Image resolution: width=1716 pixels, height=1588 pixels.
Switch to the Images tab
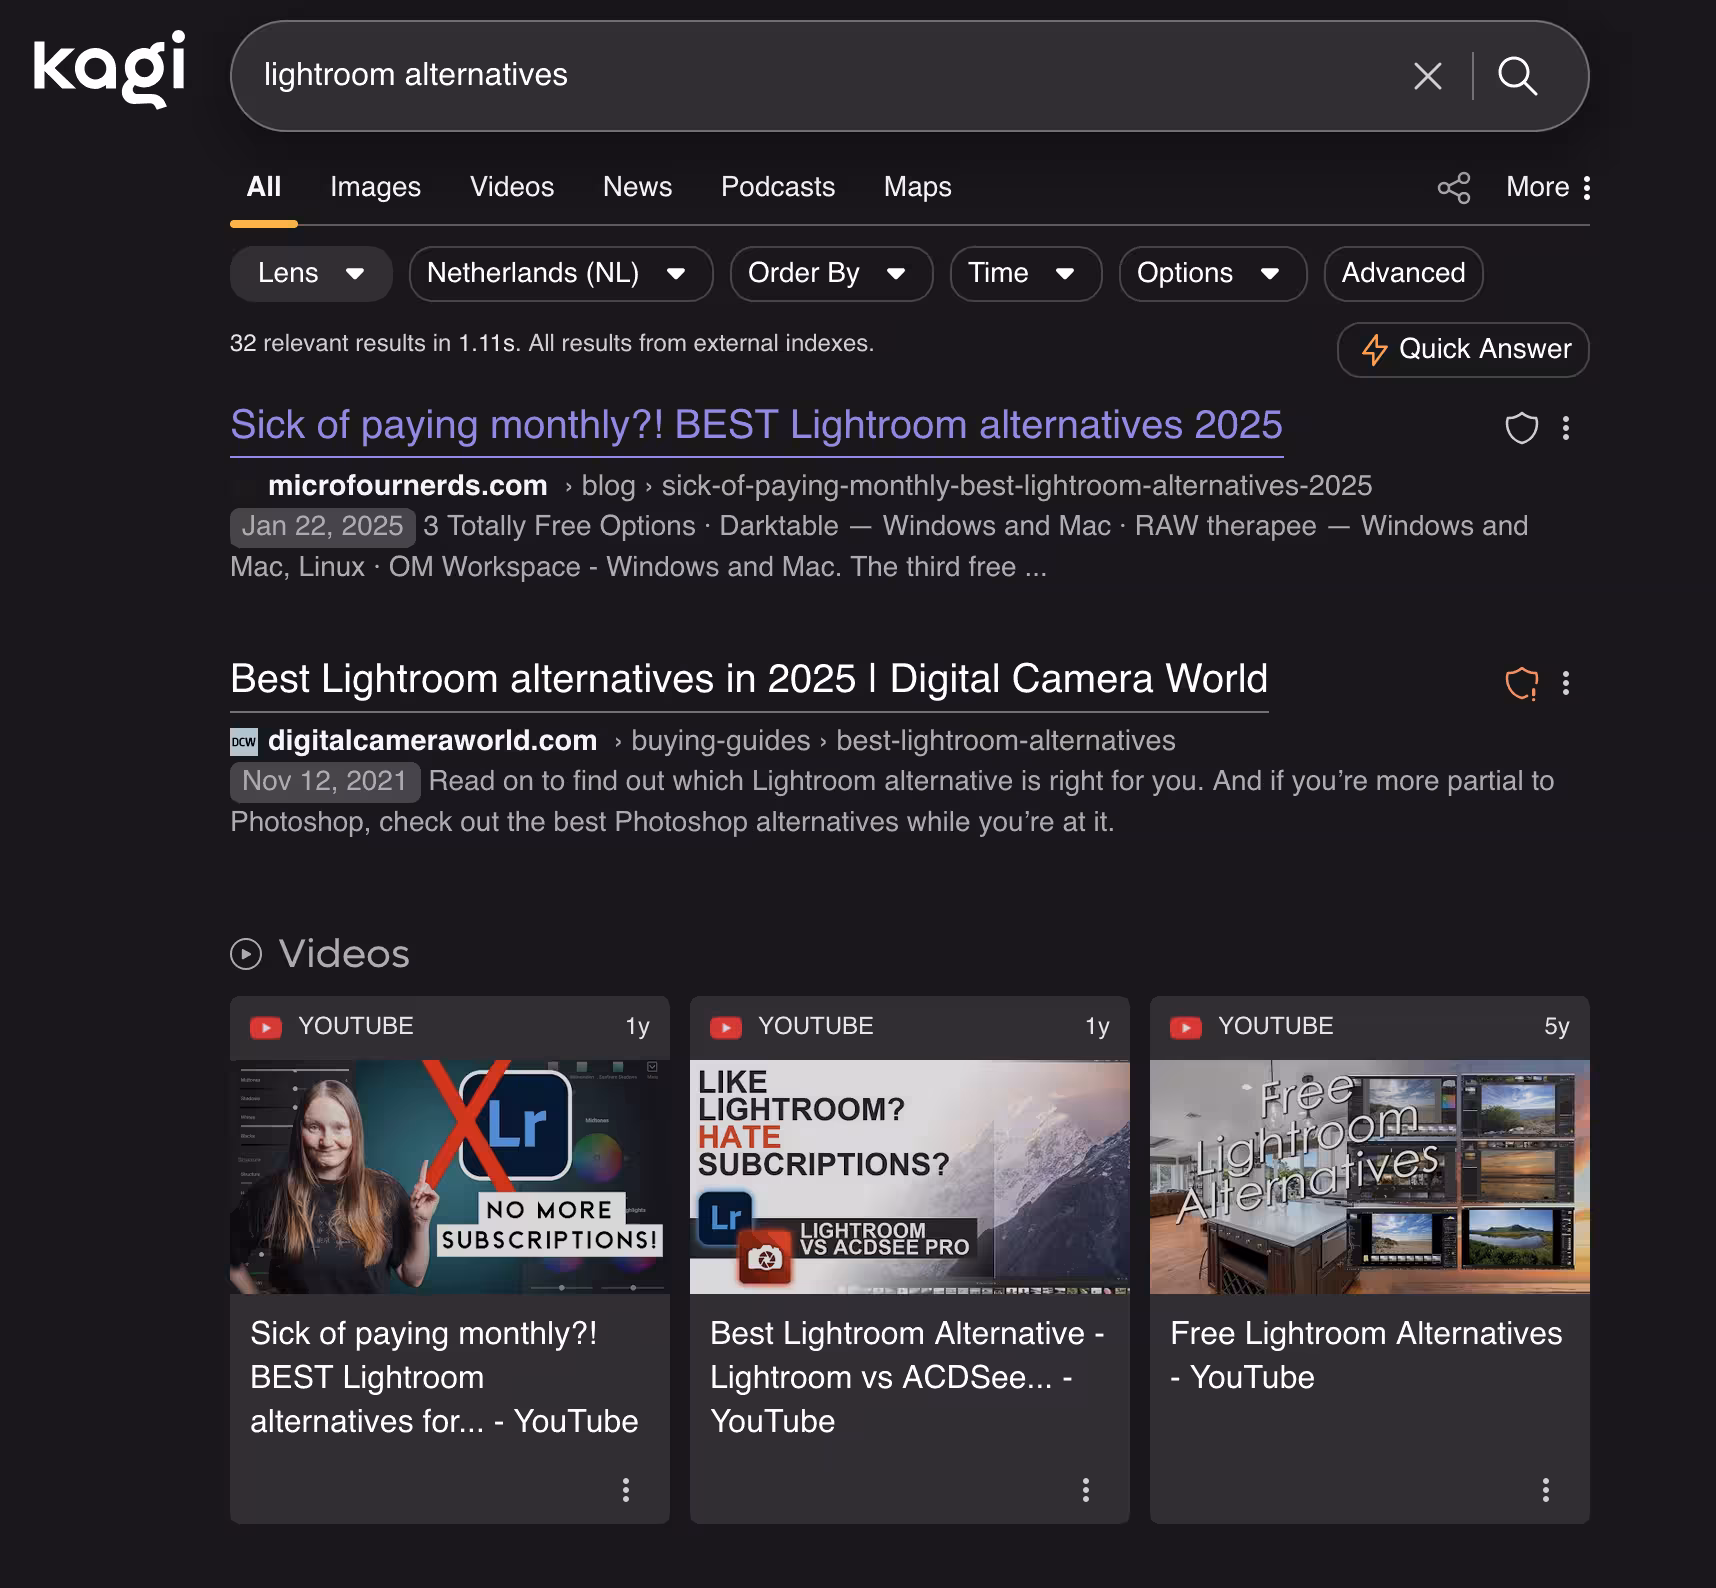click(x=374, y=187)
